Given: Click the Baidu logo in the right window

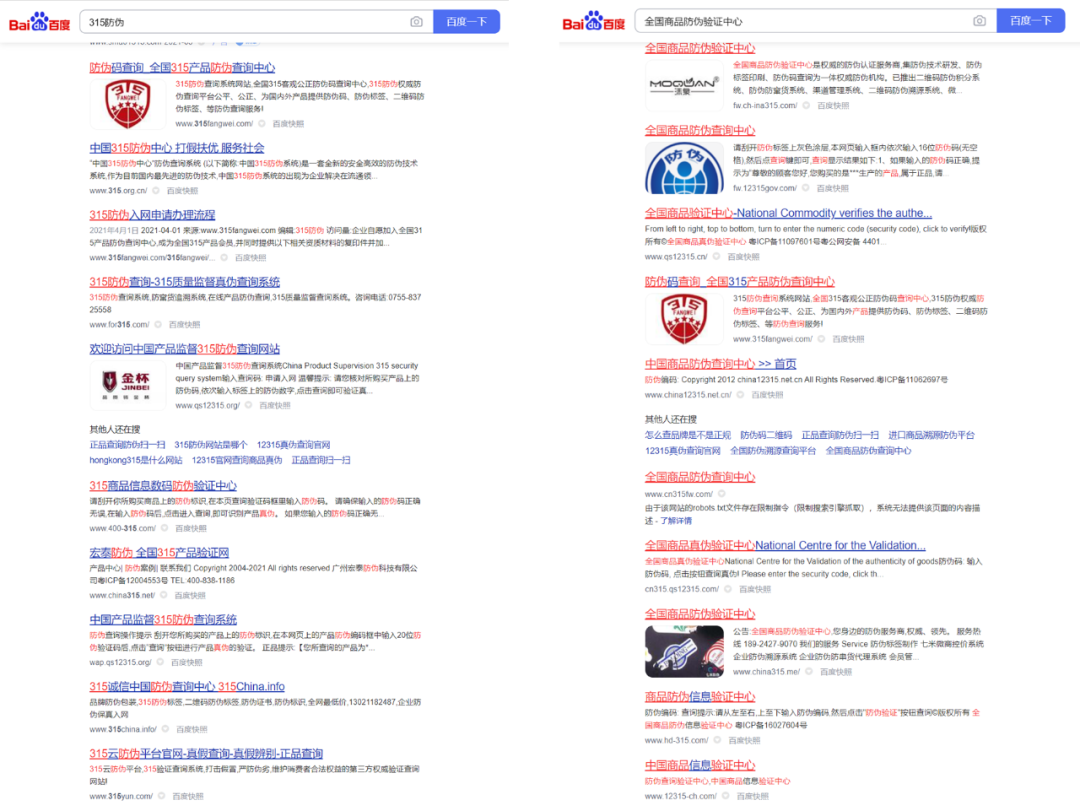Looking at the screenshot, I should [594, 21].
